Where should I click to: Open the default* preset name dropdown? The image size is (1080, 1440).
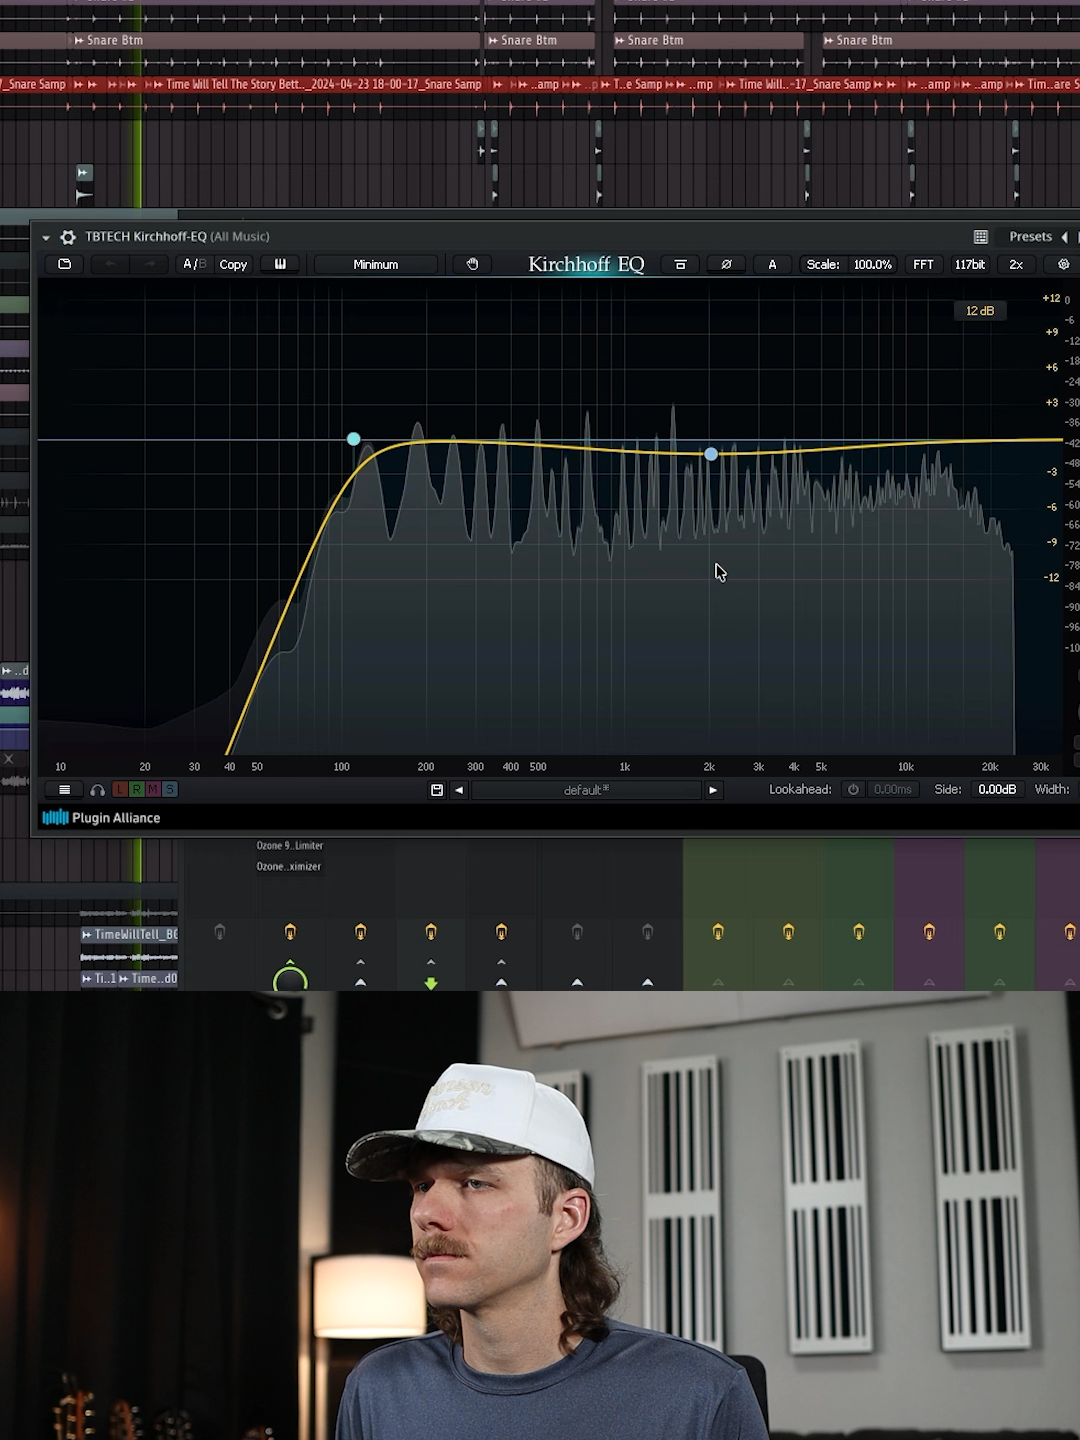pyautogui.click(x=586, y=790)
